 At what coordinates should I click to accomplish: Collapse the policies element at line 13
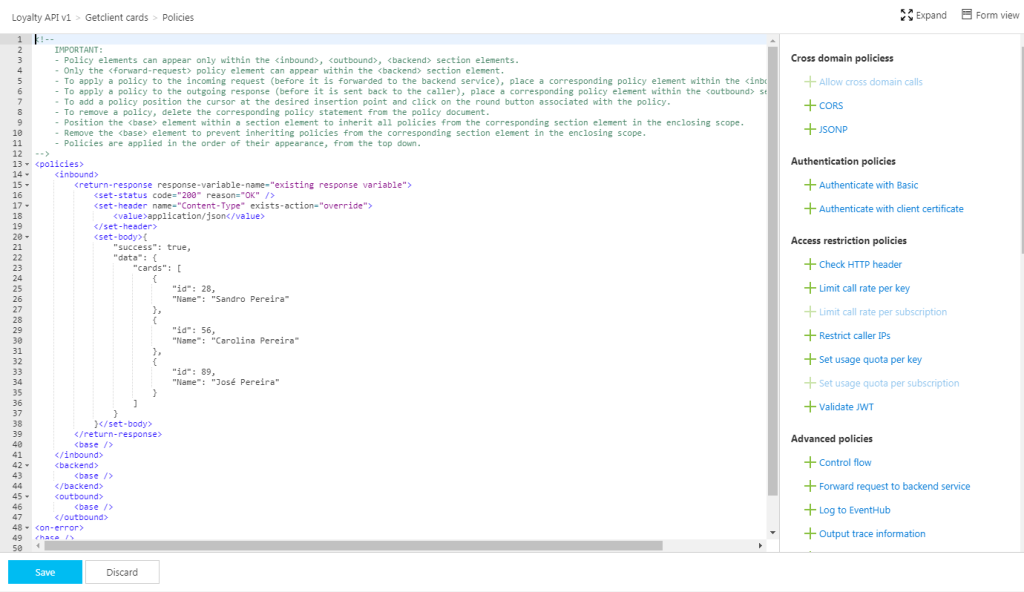pos(26,165)
